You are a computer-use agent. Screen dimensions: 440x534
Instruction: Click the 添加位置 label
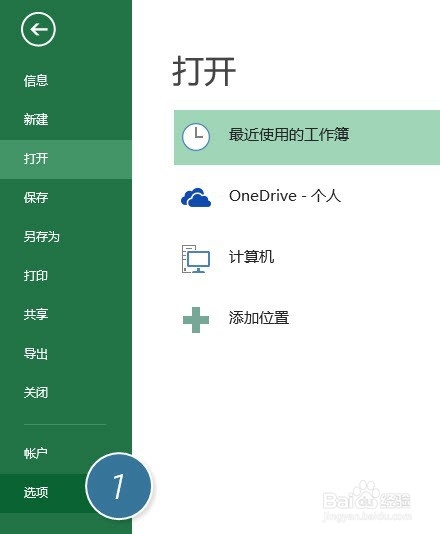pyautogui.click(x=259, y=318)
